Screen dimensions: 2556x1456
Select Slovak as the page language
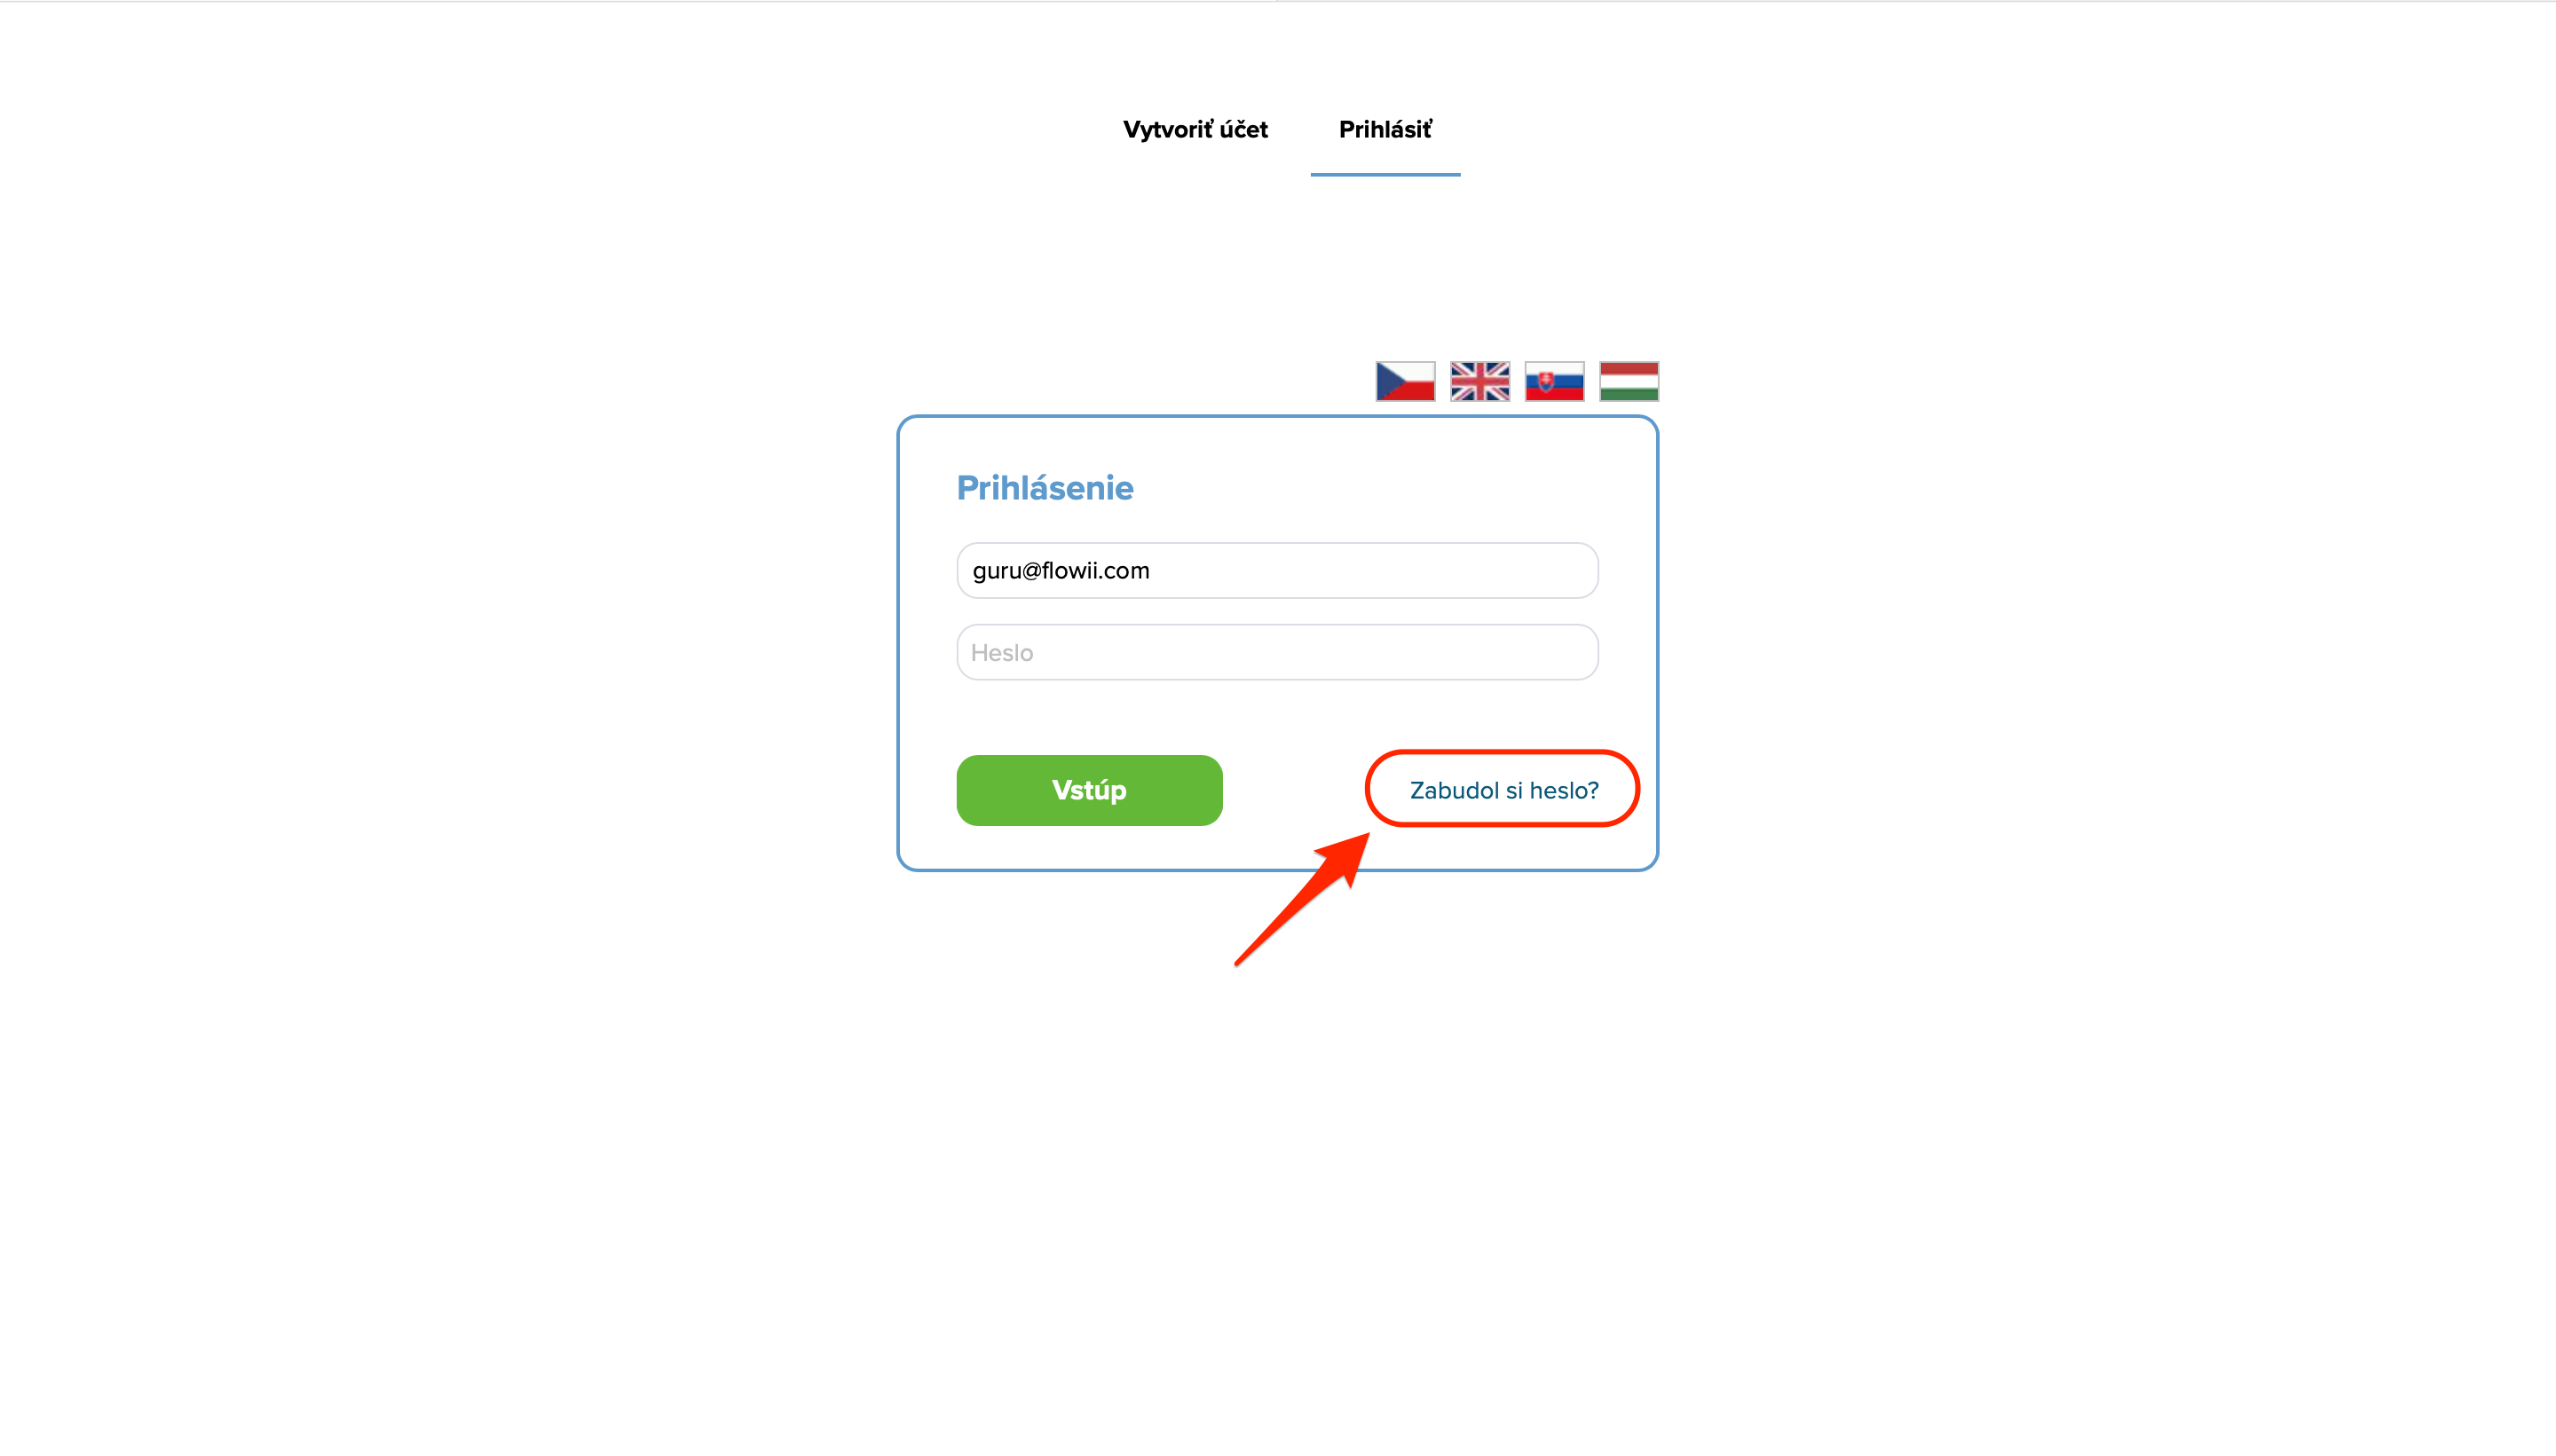1554,381
